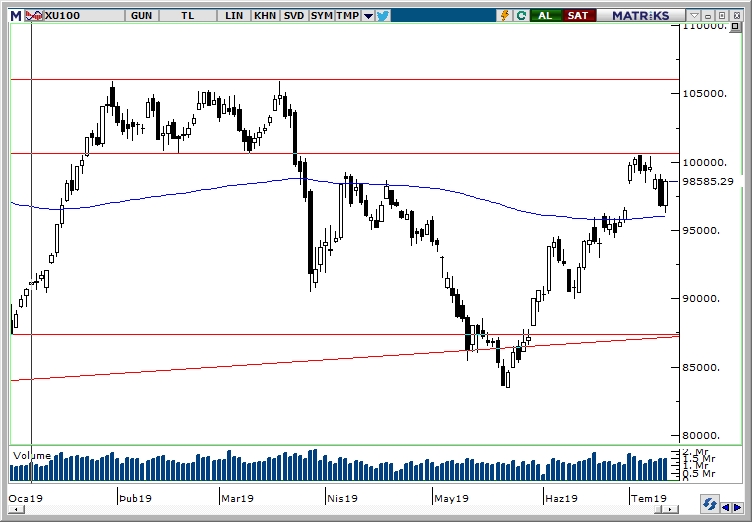Toggle the LIN linear scale button
This screenshot has width=752, height=522.
point(234,16)
